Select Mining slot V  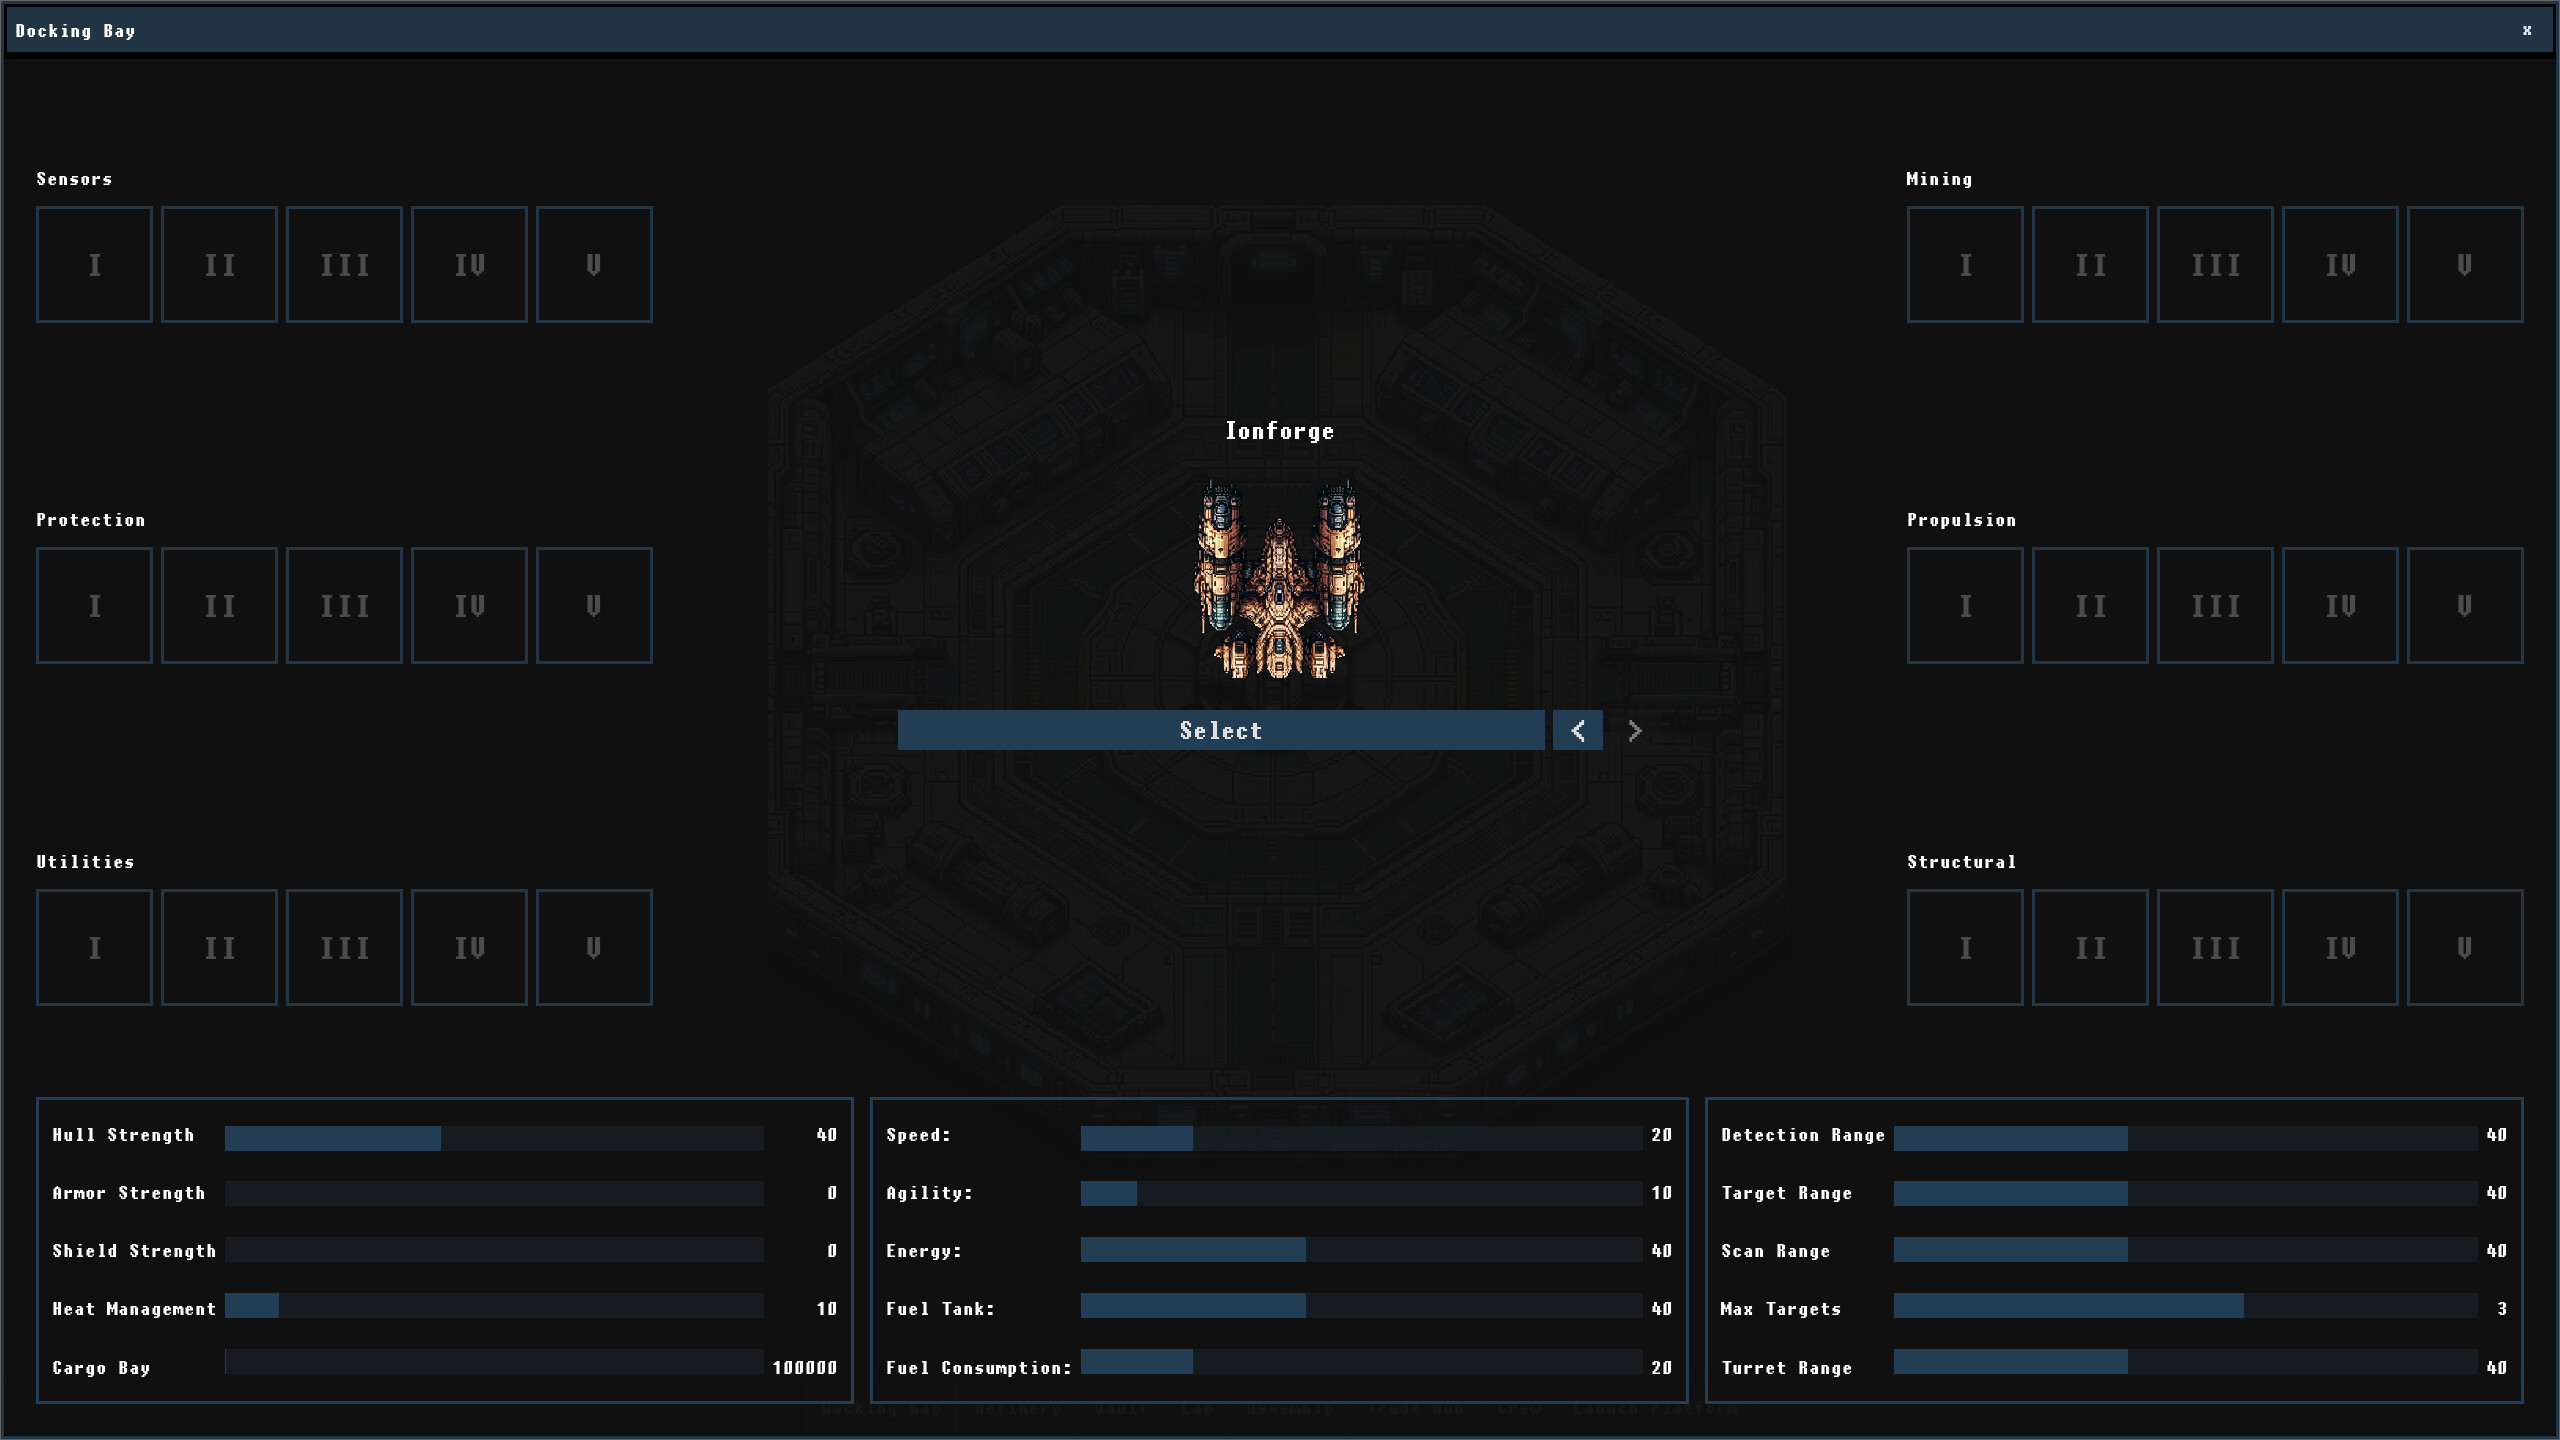pos(2464,264)
